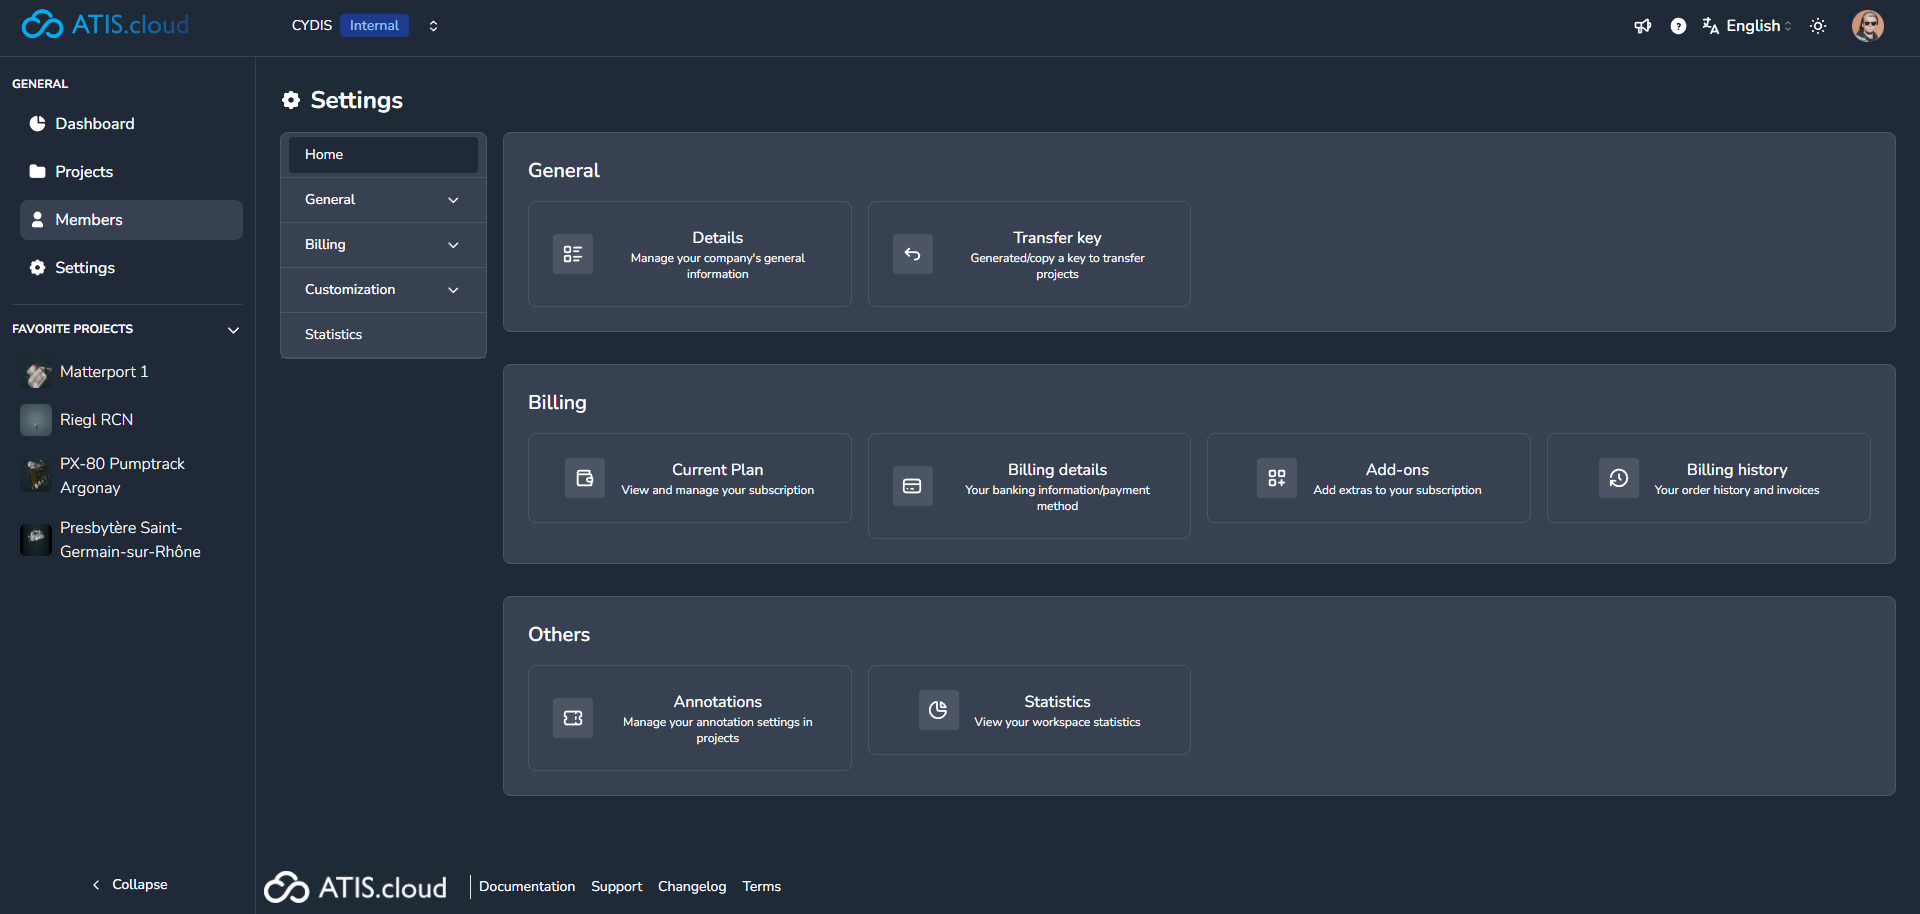Image resolution: width=1920 pixels, height=914 pixels.
Task: Go to Members in sidebar
Action: coord(131,220)
